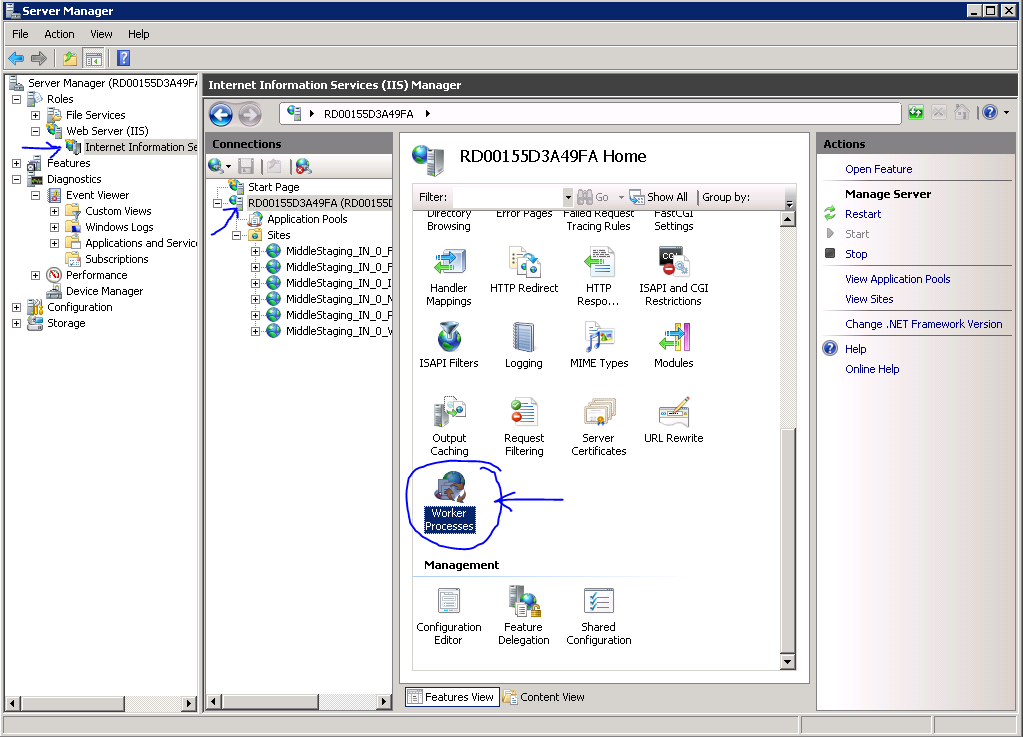The width and height of the screenshot is (1023, 737).
Task: Select Application Pools in Connections tree
Action: point(307,219)
